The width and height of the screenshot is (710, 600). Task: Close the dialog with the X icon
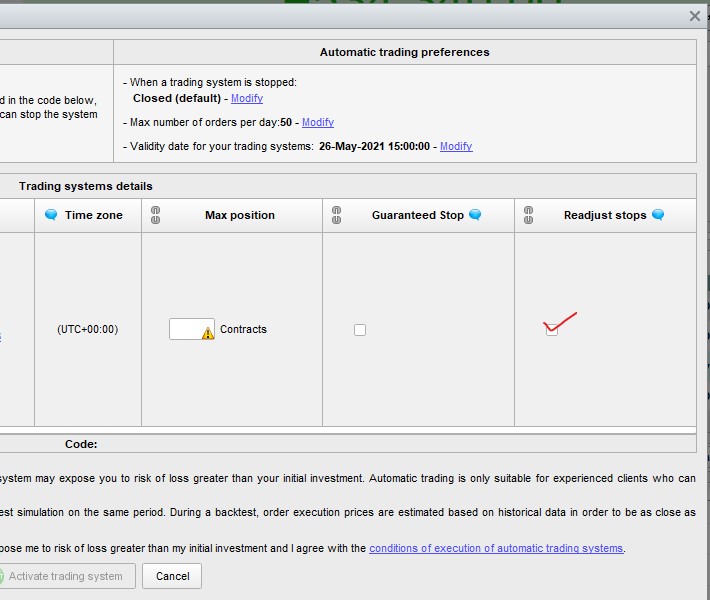[x=695, y=16]
